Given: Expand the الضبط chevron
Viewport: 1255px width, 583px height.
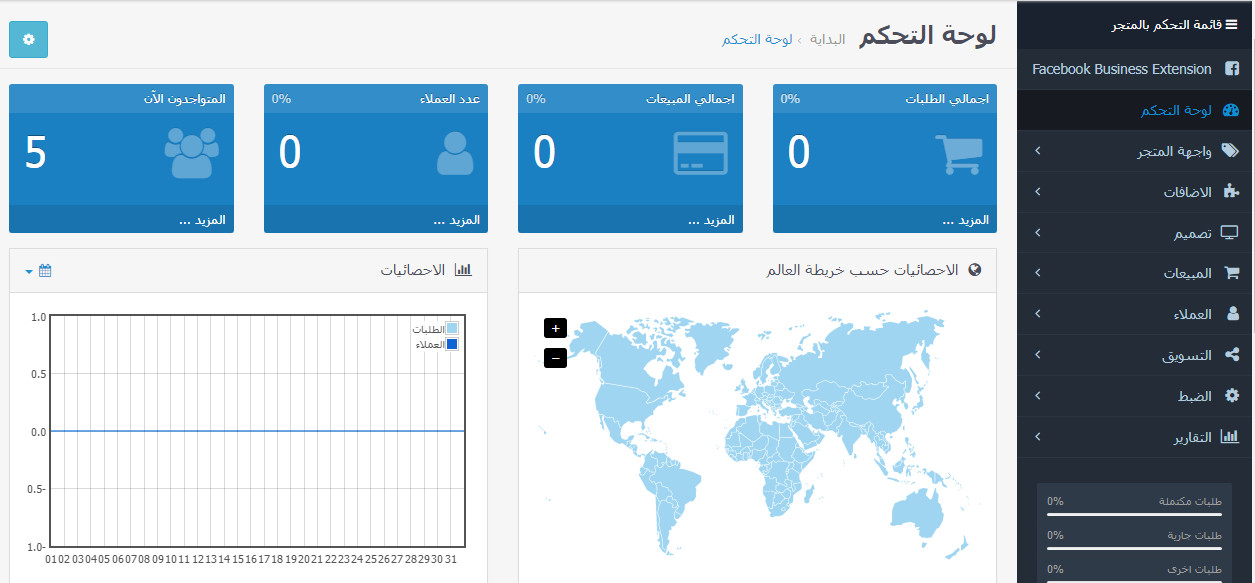Looking at the screenshot, I should click(1037, 396).
